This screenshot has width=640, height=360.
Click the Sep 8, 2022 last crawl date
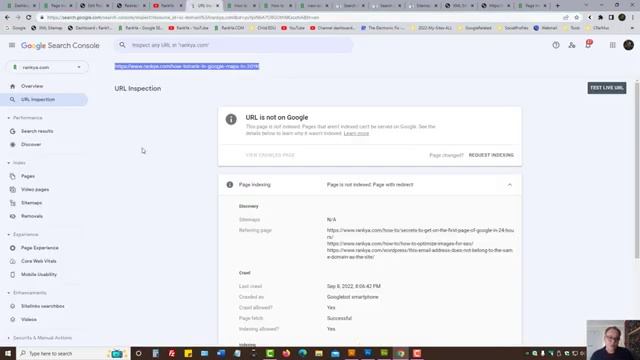point(353,287)
